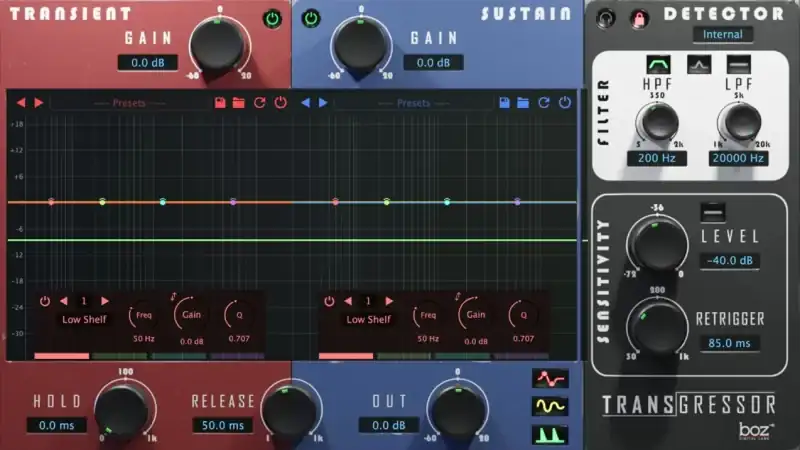Open the blue Sustain Presets menu
The width and height of the screenshot is (800, 450).
pos(413,103)
